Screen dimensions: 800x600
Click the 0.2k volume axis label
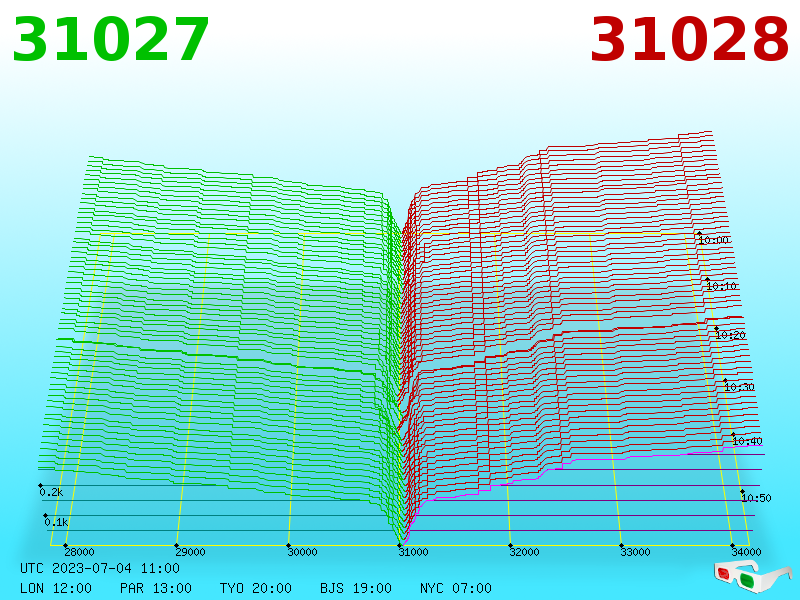pos(51,492)
